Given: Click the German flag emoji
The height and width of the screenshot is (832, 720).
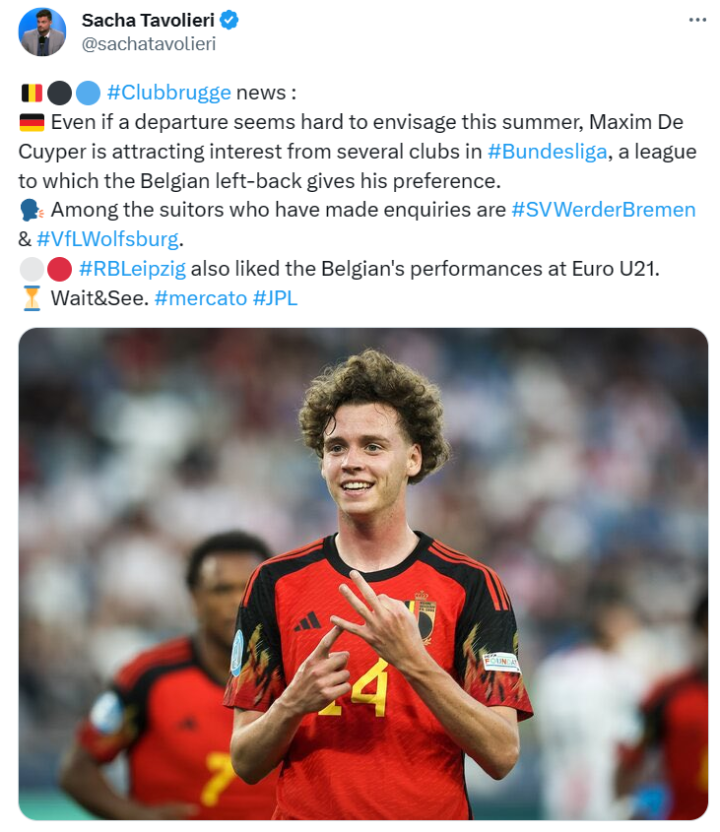Looking at the screenshot, I should pos(32,123).
